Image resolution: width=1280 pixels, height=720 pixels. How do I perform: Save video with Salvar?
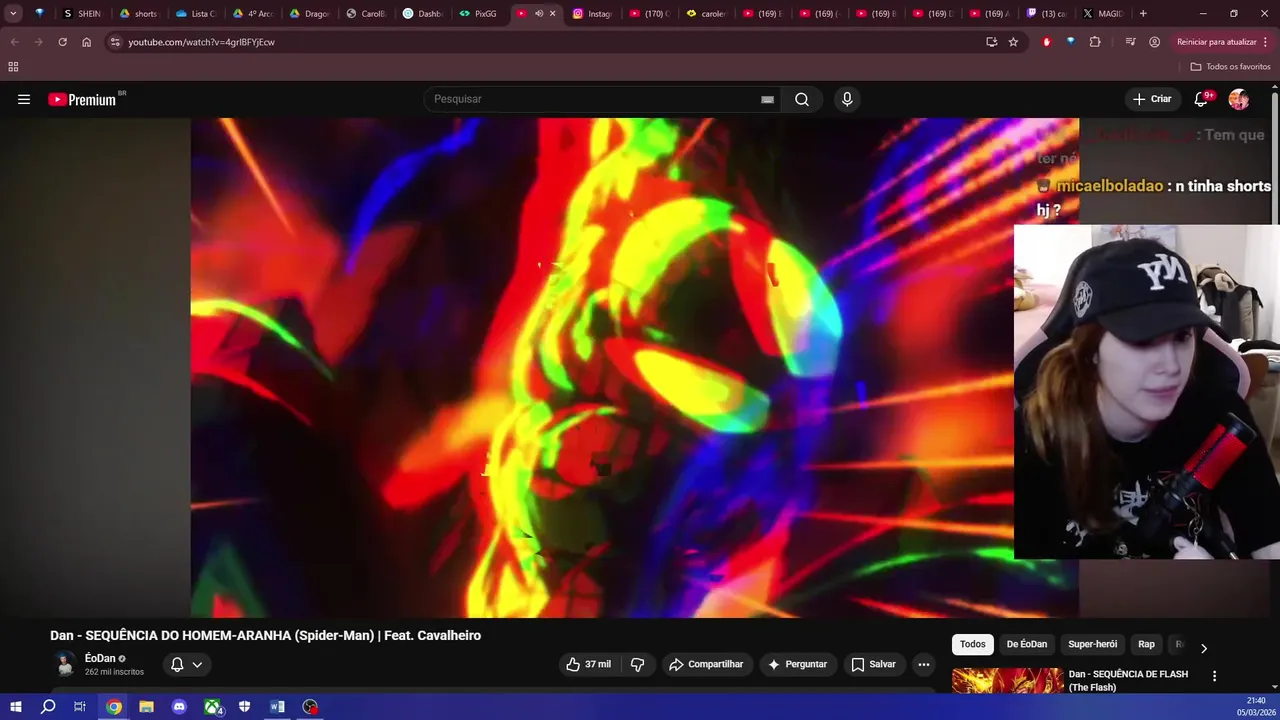click(873, 664)
